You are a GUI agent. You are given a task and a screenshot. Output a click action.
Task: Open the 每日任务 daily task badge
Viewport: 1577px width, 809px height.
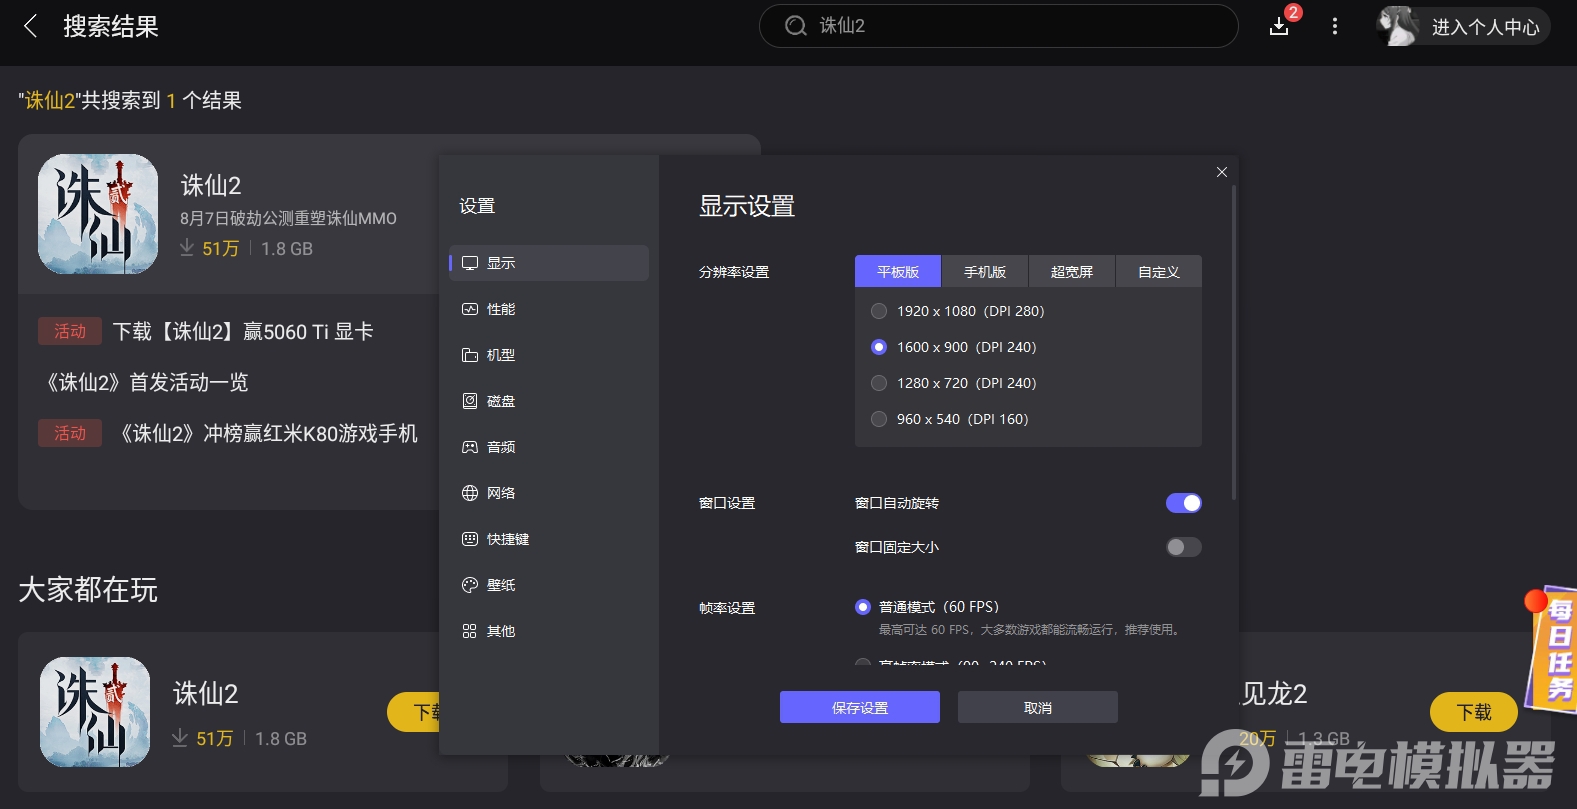click(1551, 649)
